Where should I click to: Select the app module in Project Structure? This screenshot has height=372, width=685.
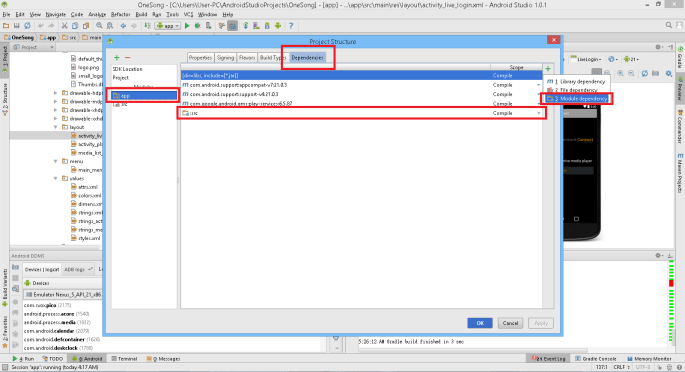click(x=144, y=96)
